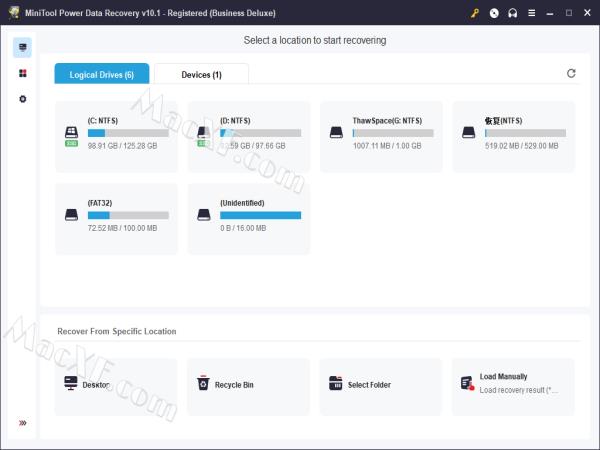600x450 pixels.
Task: Click the ThawSpace drive usage bar
Action: 393,133
